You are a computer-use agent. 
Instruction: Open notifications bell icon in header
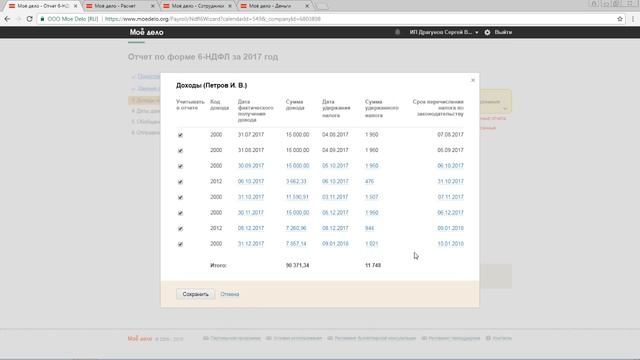coord(398,32)
